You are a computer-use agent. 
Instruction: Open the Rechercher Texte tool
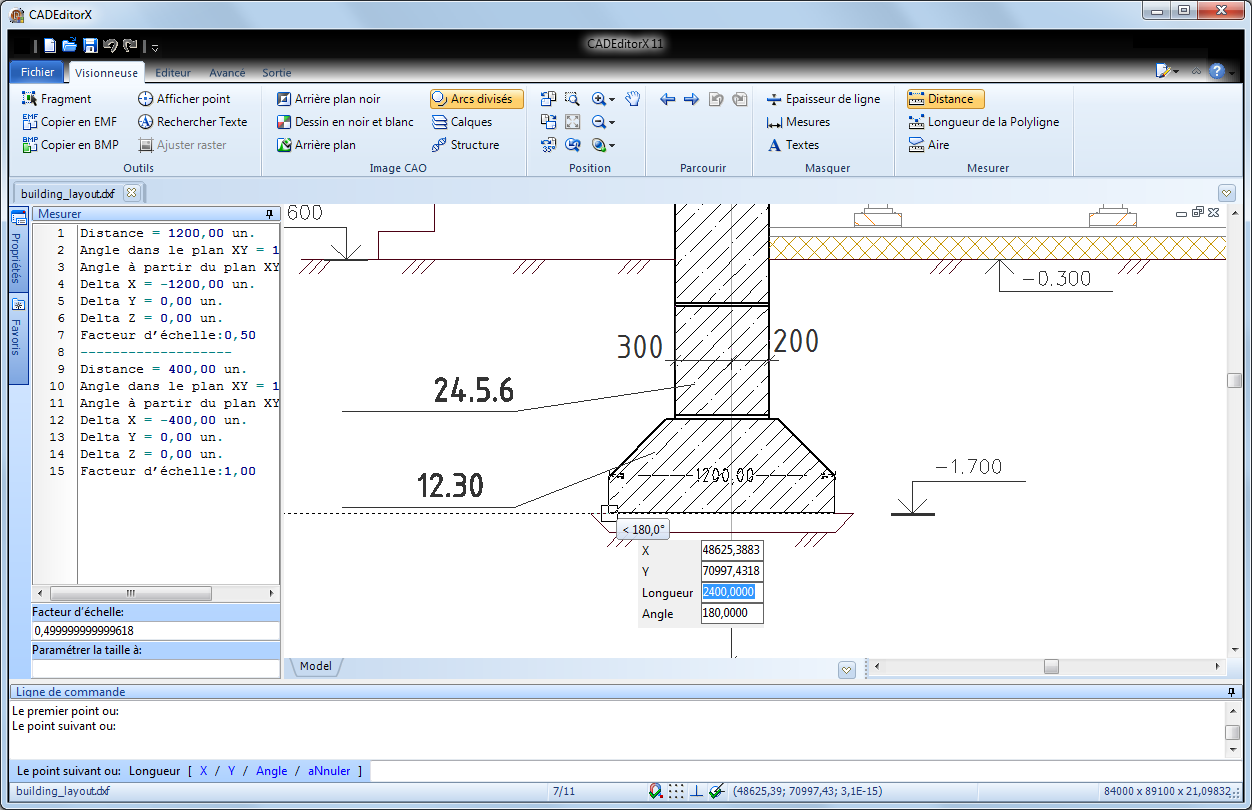[x=192, y=122]
